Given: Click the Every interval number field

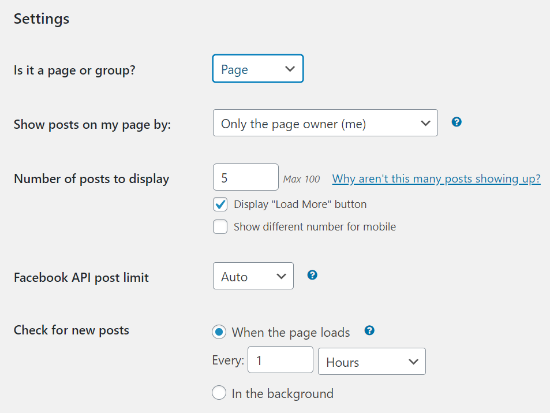Looking at the screenshot, I should tap(280, 360).
